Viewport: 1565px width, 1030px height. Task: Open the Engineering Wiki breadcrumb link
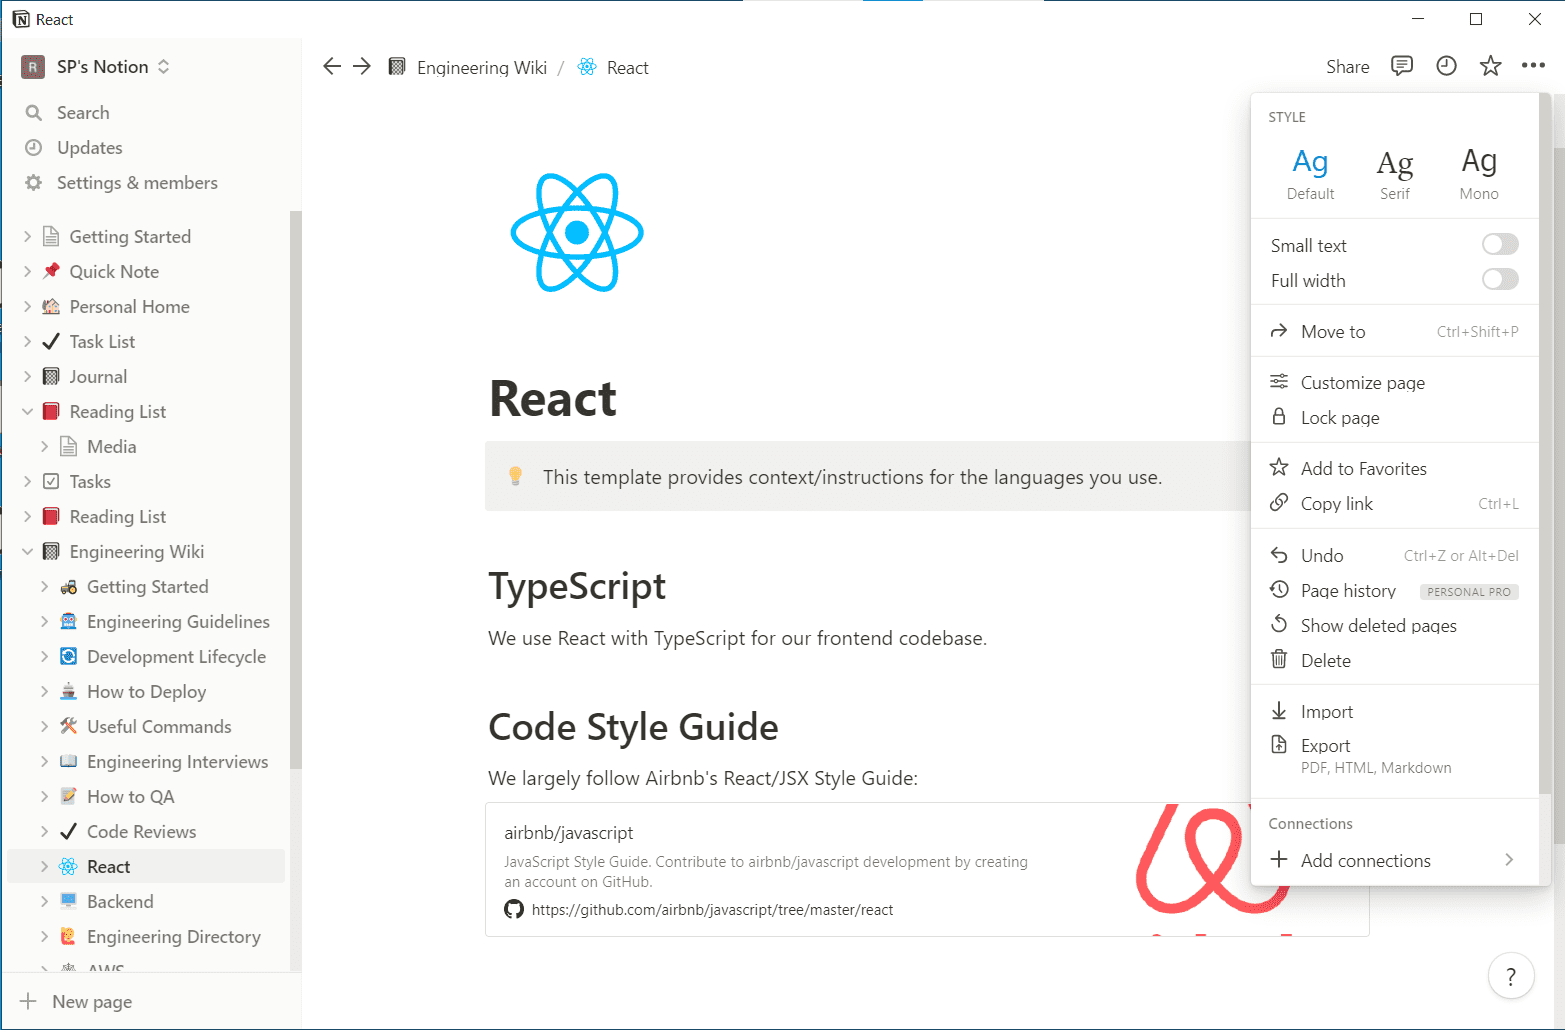pyautogui.click(x=481, y=67)
